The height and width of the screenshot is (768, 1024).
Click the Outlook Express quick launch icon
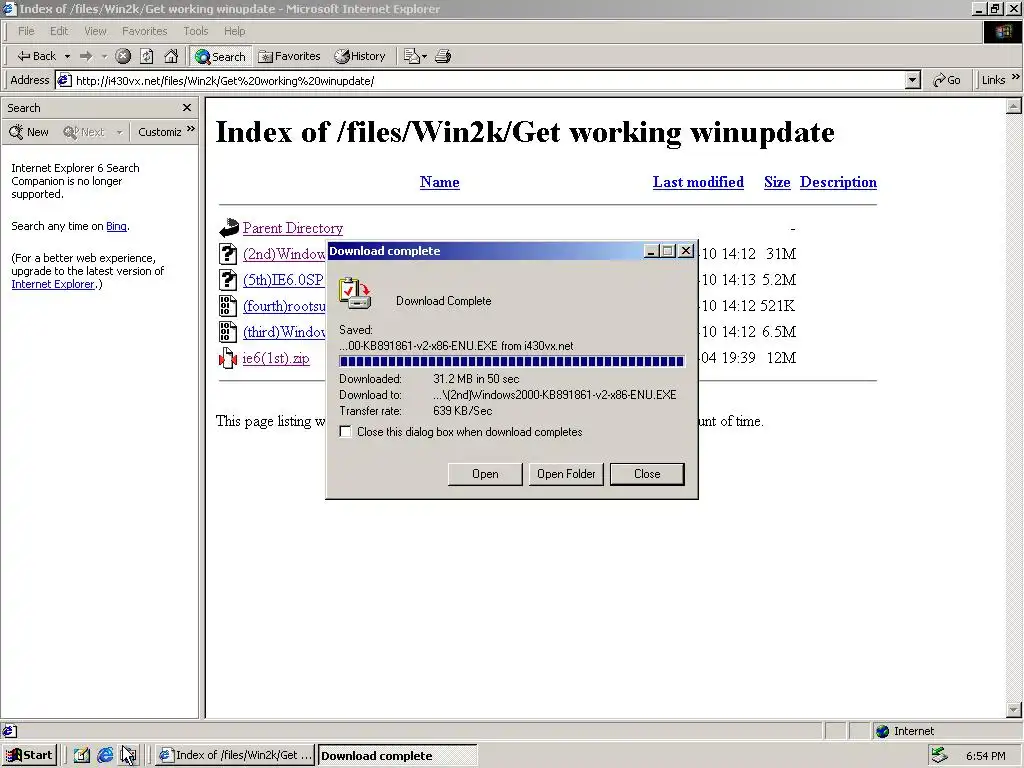pyautogui.click(x=128, y=756)
